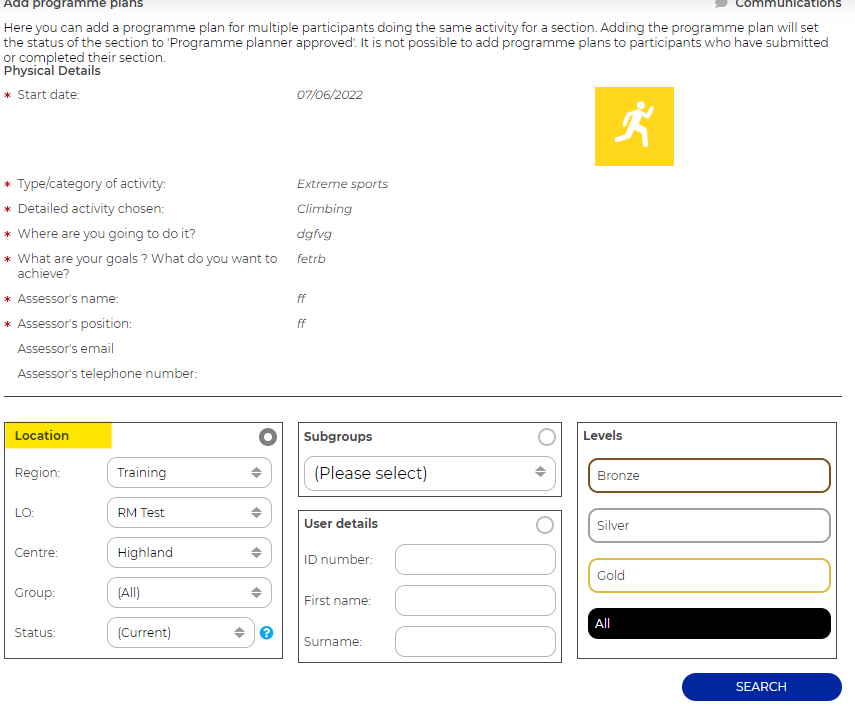The width and height of the screenshot is (855, 711).
Task: Click the start date value 07/06/2022
Action: [x=329, y=95]
